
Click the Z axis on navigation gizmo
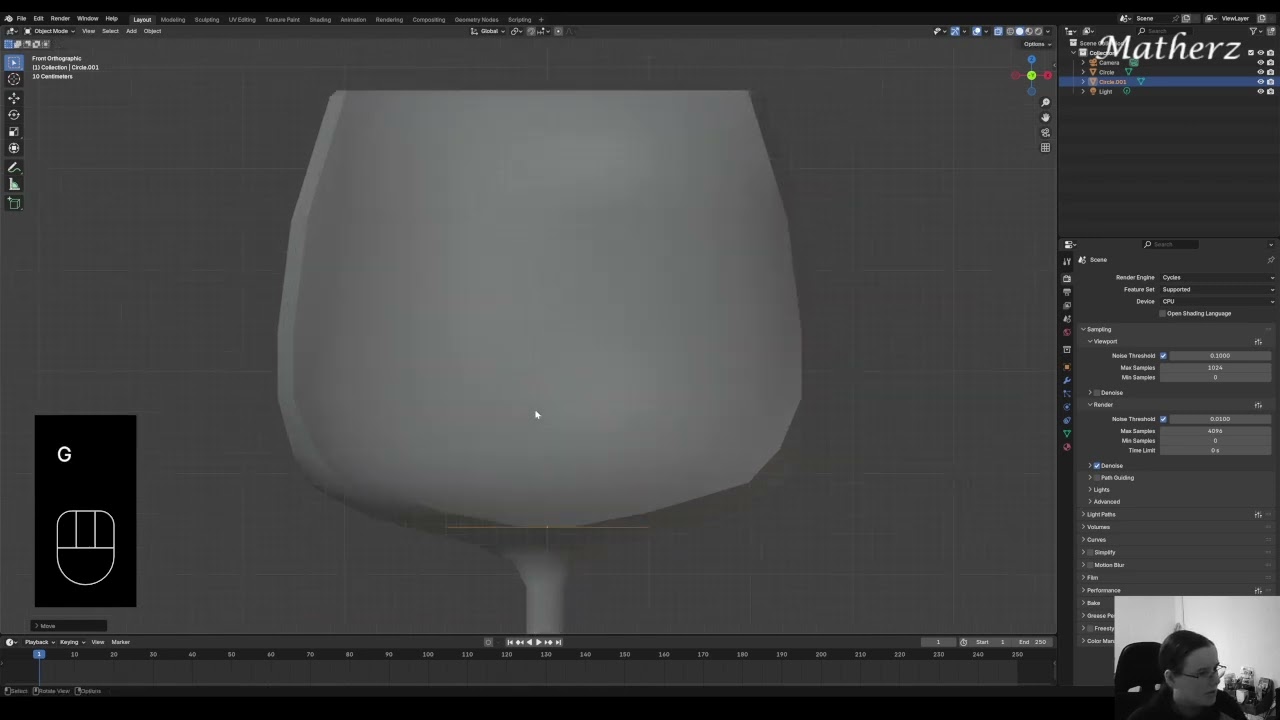tap(1031, 59)
